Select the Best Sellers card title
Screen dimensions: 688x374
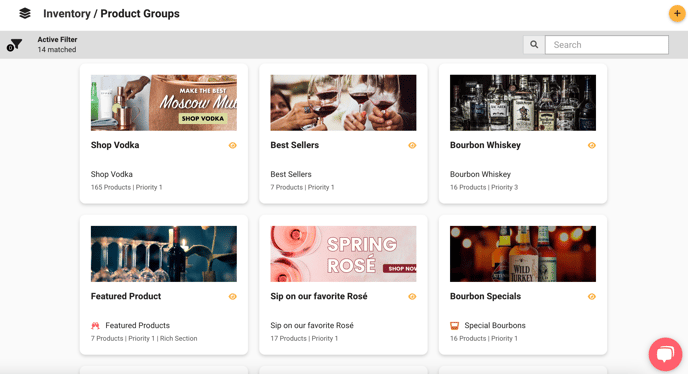point(294,145)
